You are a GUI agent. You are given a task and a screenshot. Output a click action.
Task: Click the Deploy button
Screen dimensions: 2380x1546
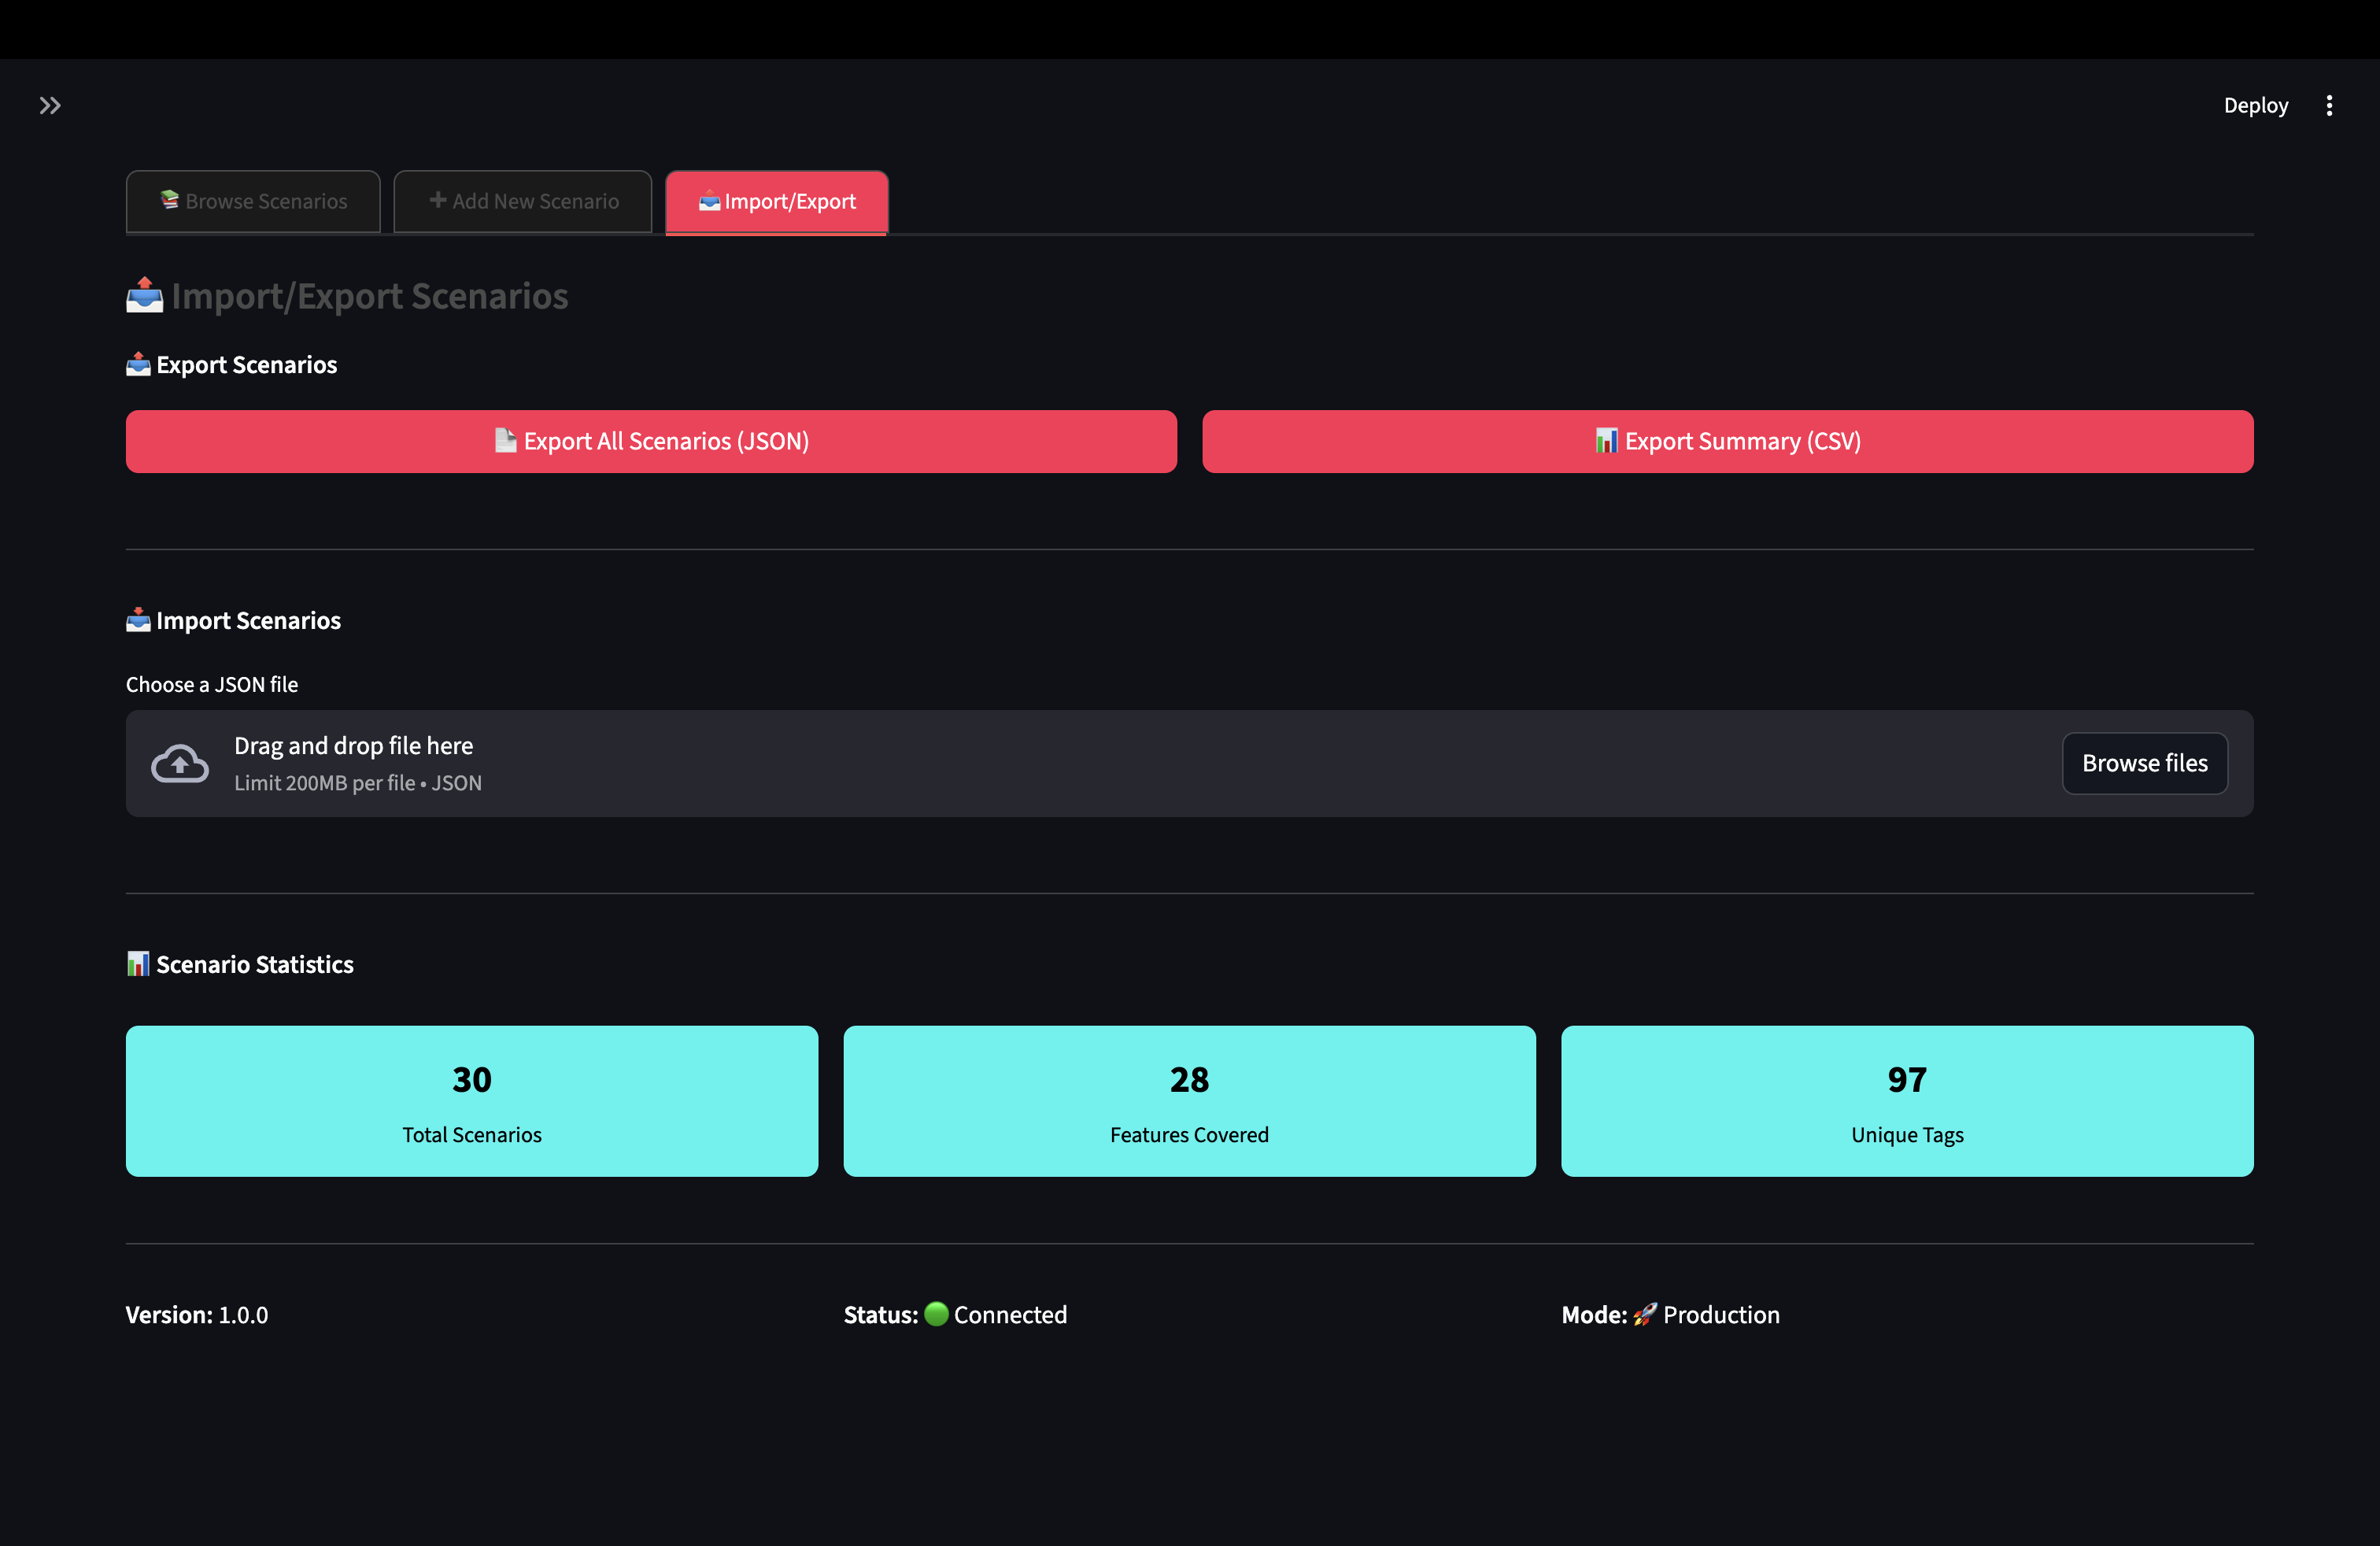[x=2255, y=105]
